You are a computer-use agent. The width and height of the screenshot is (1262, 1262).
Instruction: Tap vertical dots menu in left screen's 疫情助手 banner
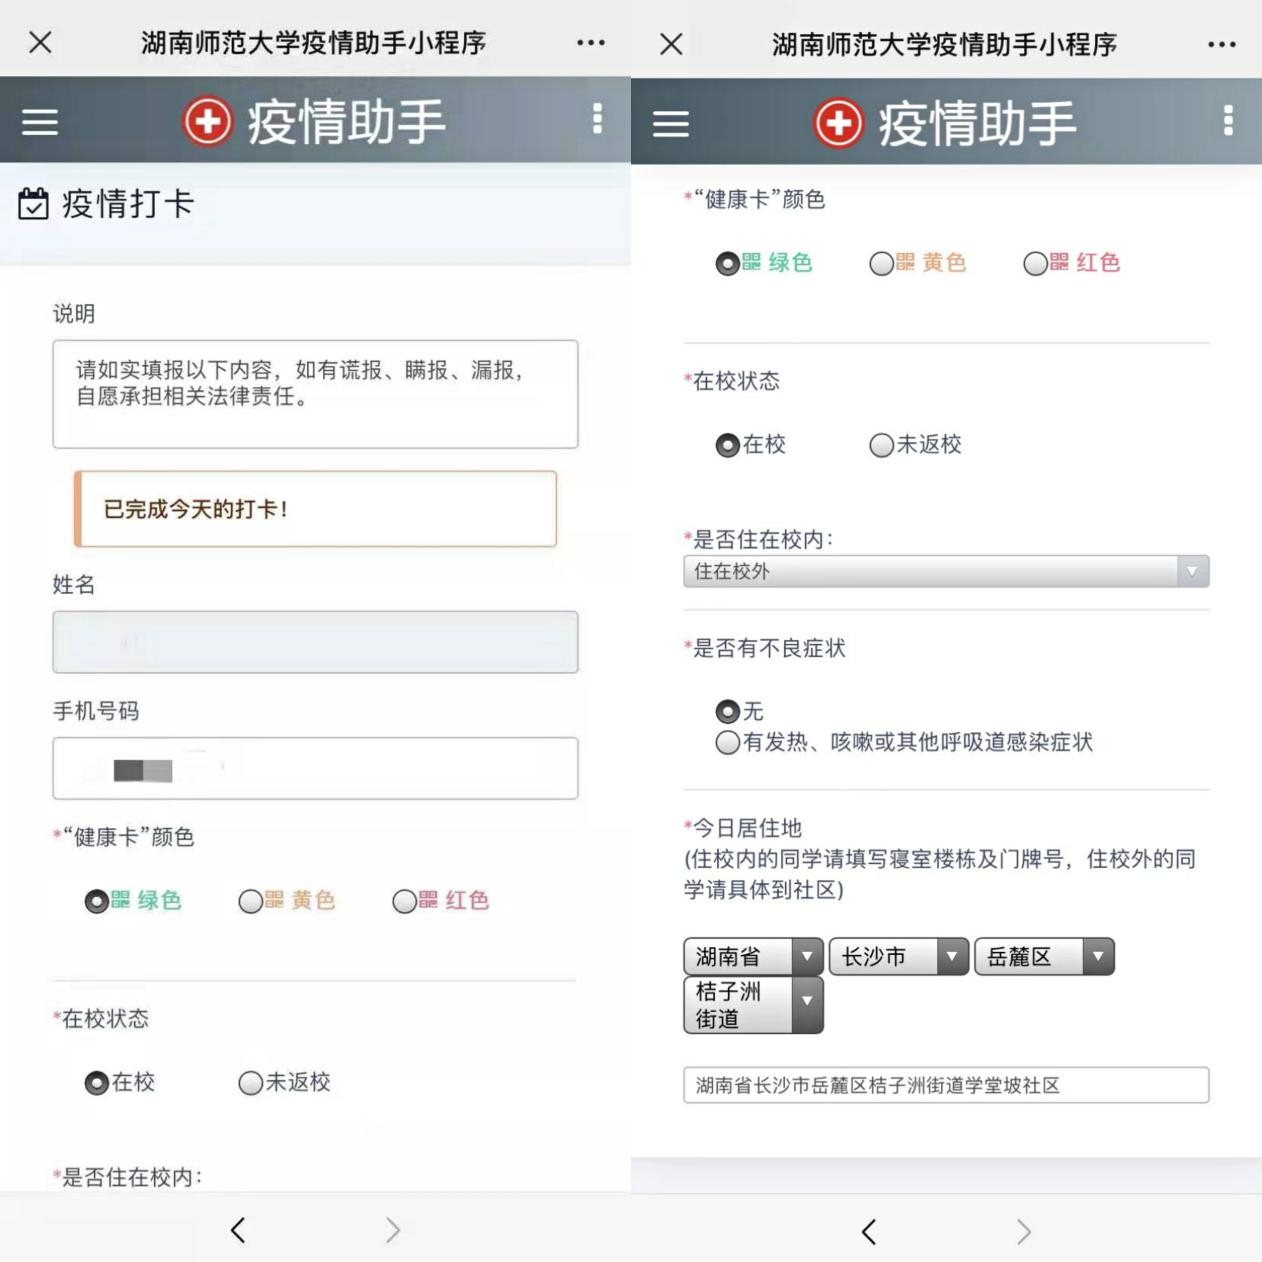pos(597,119)
